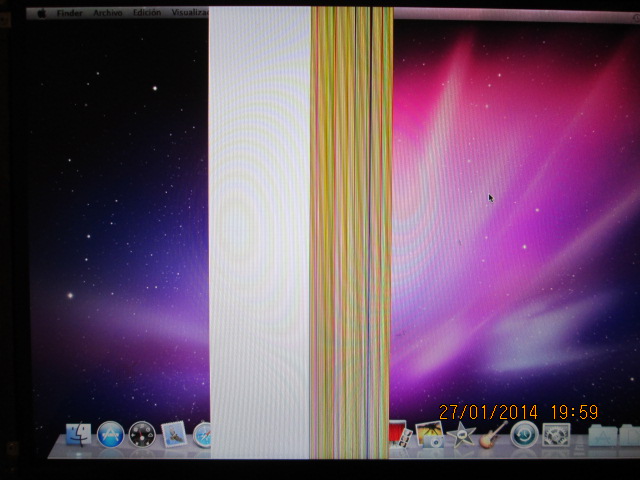Open the Applications folder stack in the Dock

tap(602, 436)
